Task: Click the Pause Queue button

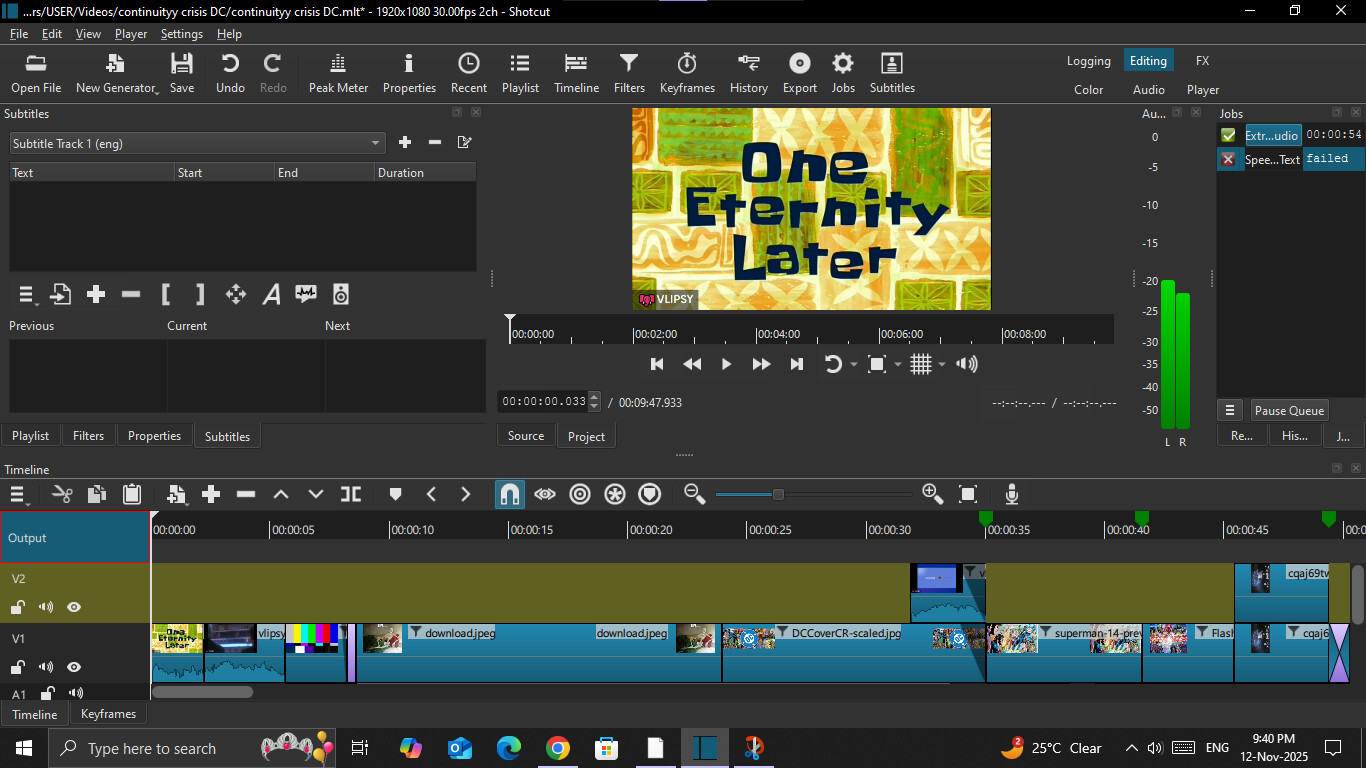Action: [x=1289, y=411]
